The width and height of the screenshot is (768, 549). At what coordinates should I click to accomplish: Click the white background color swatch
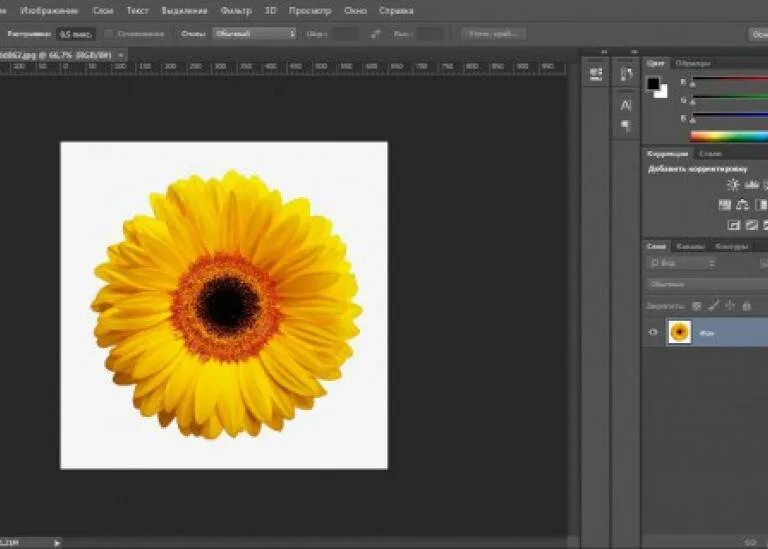pos(662,93)
